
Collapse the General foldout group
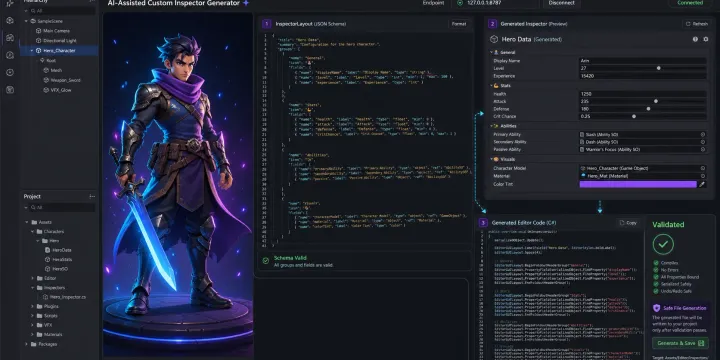click(491, 53)
